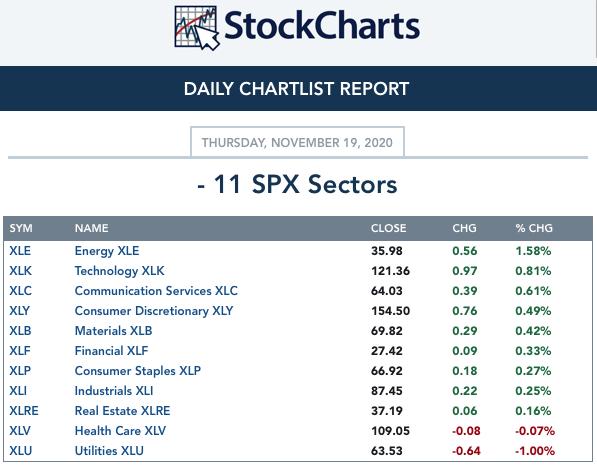Open the Energy XLE name link
The image size is (597, 466).
[107, 251]
